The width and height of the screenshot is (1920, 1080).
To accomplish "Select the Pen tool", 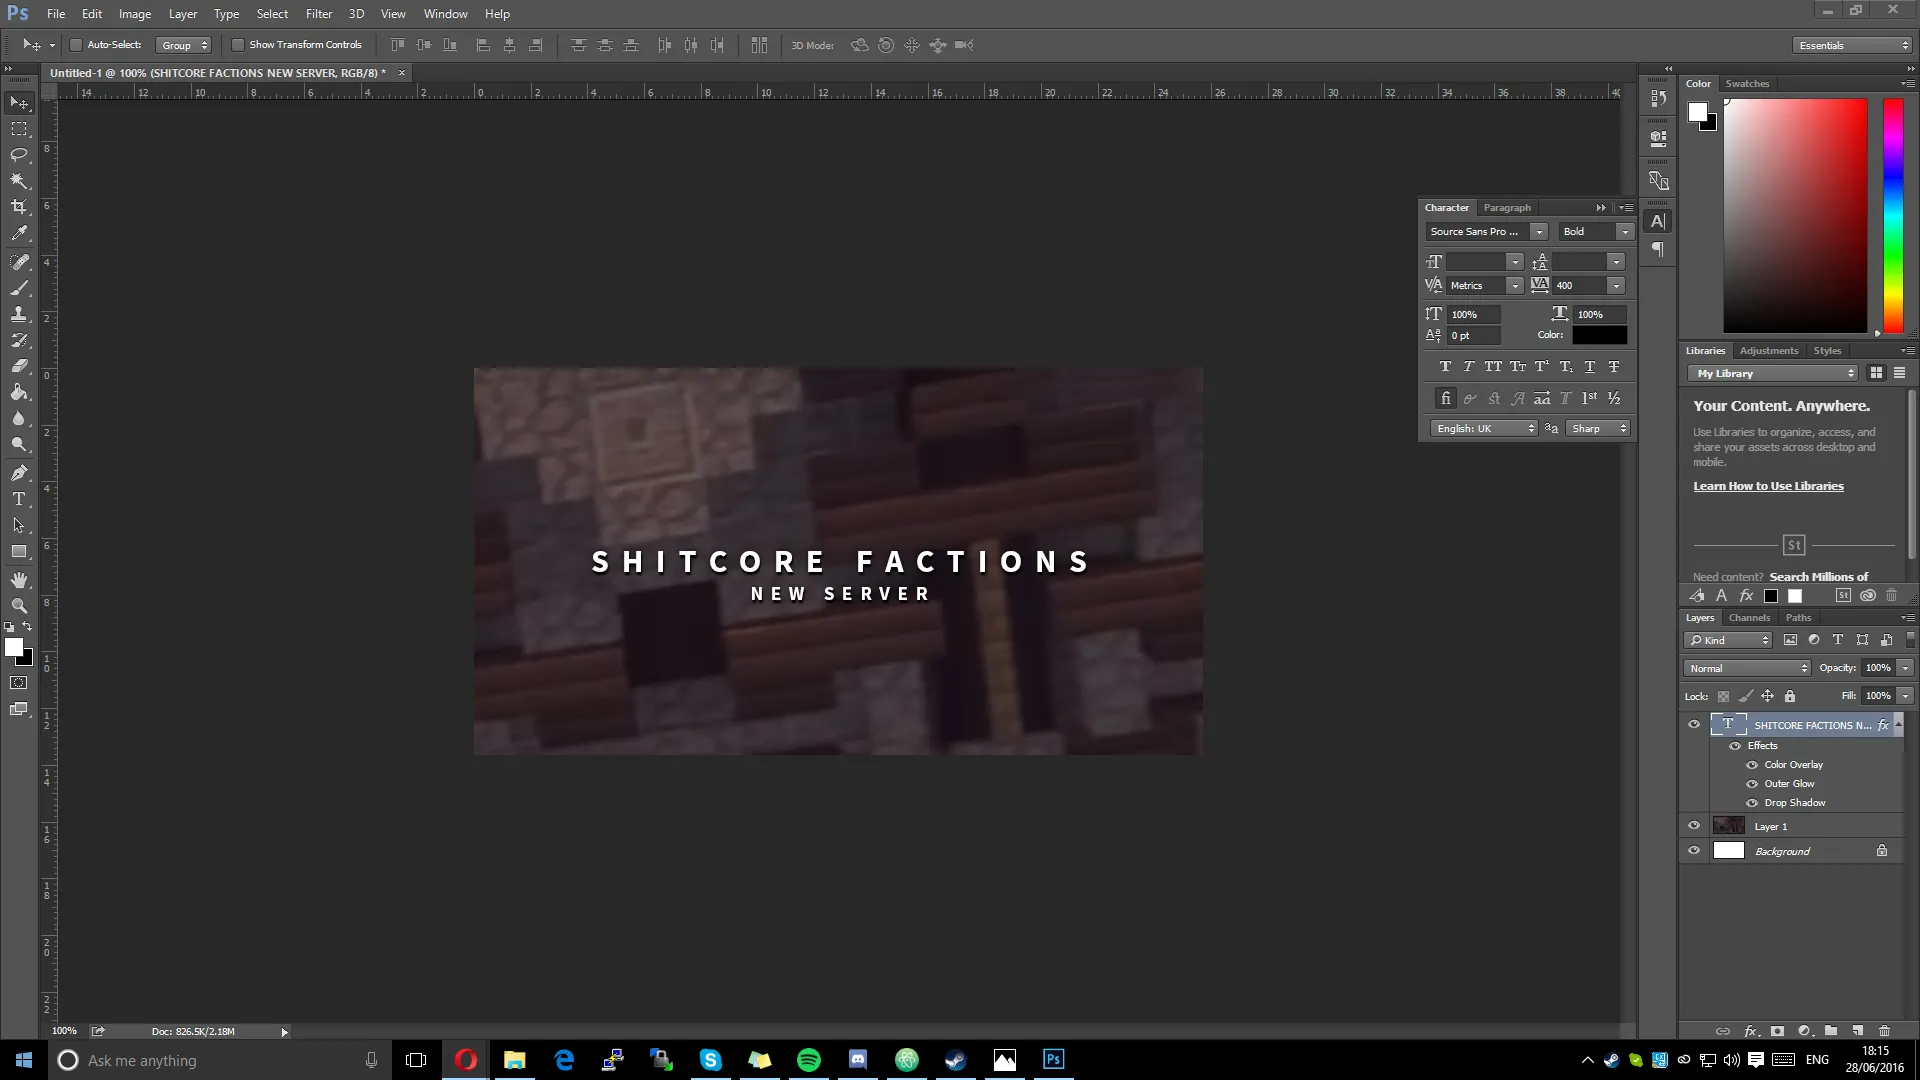I will [x=19, y=473].
